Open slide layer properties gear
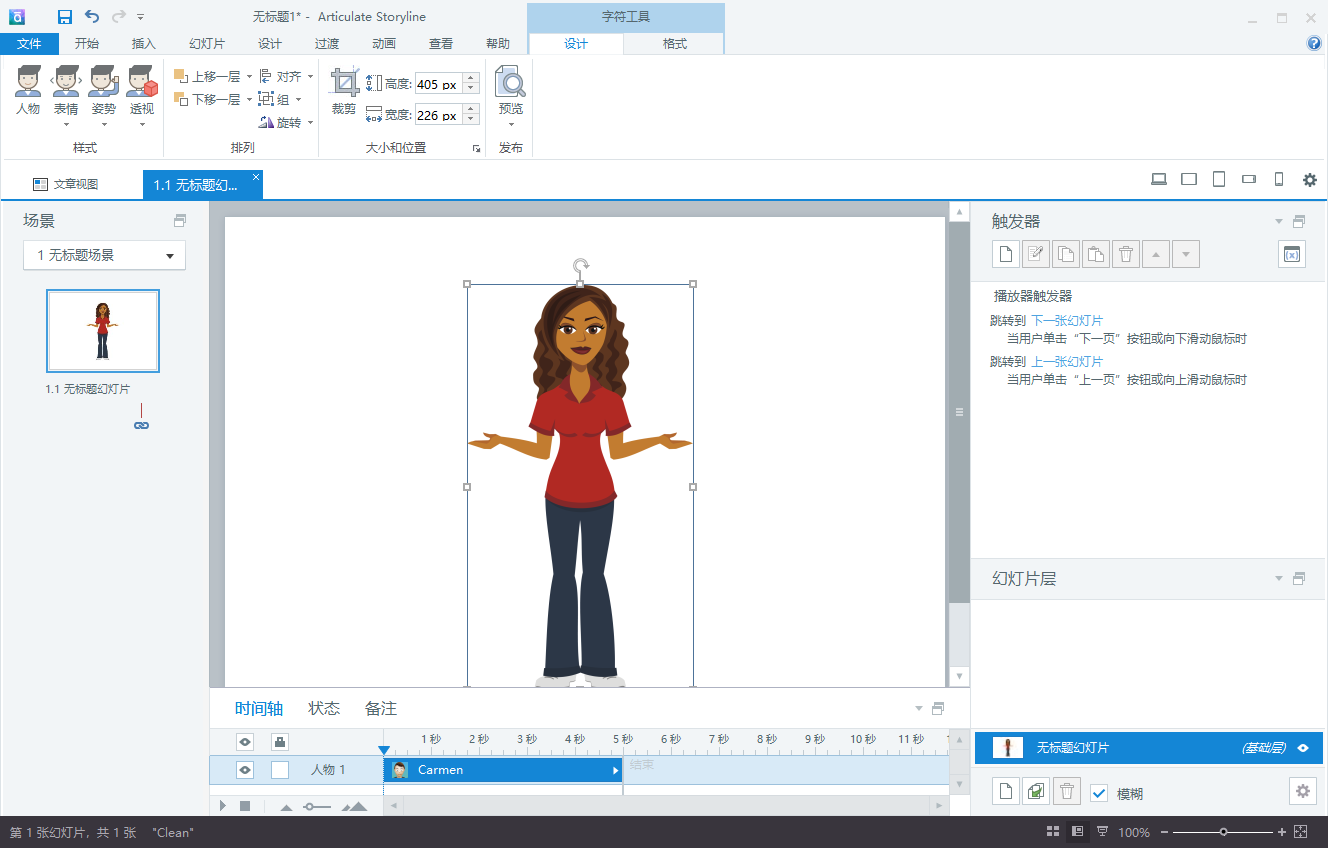The width and height of the screenshot is (1328, 848). (1302, 791)
